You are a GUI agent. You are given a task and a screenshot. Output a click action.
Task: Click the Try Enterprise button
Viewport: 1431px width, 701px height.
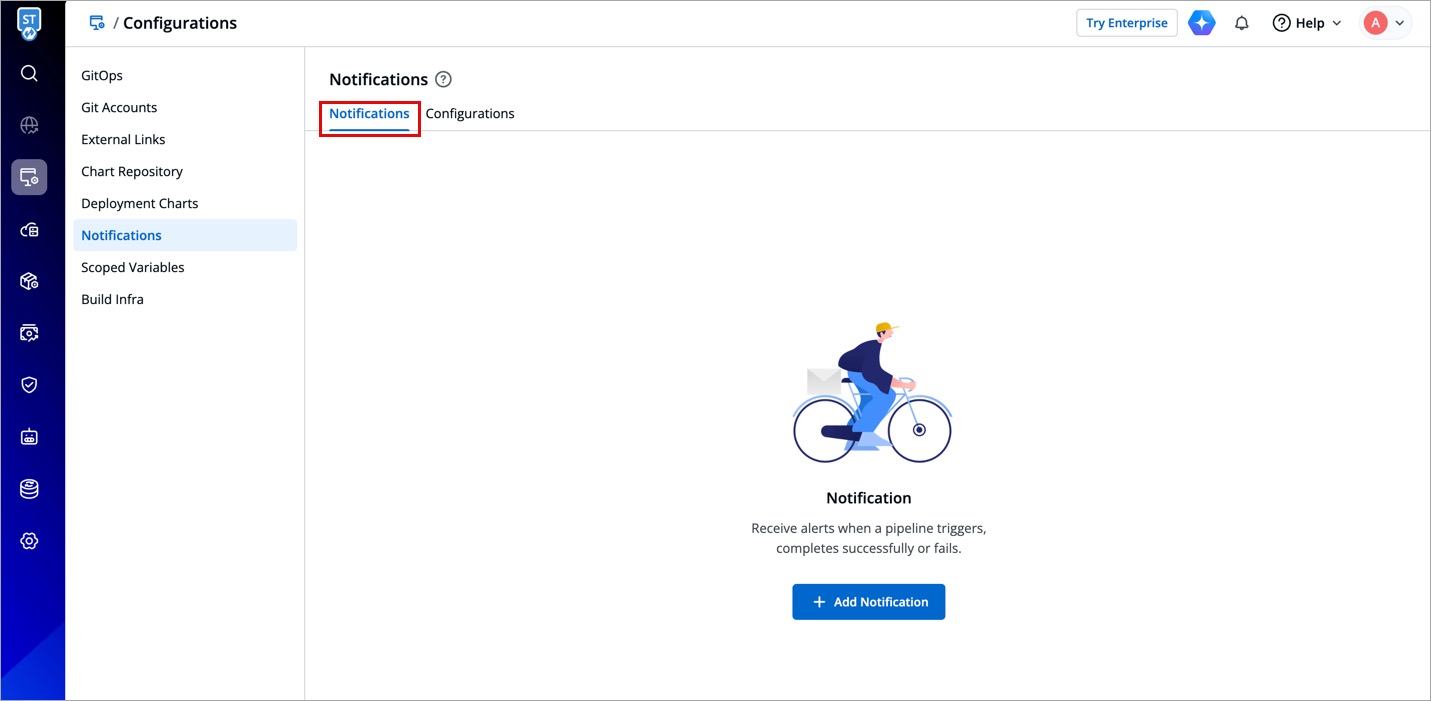(1126, 23)
